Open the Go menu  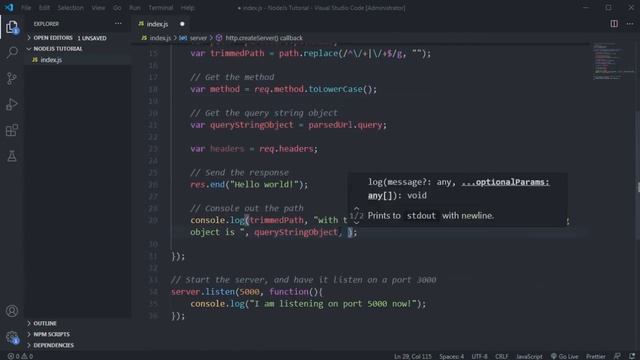[117, 8]
